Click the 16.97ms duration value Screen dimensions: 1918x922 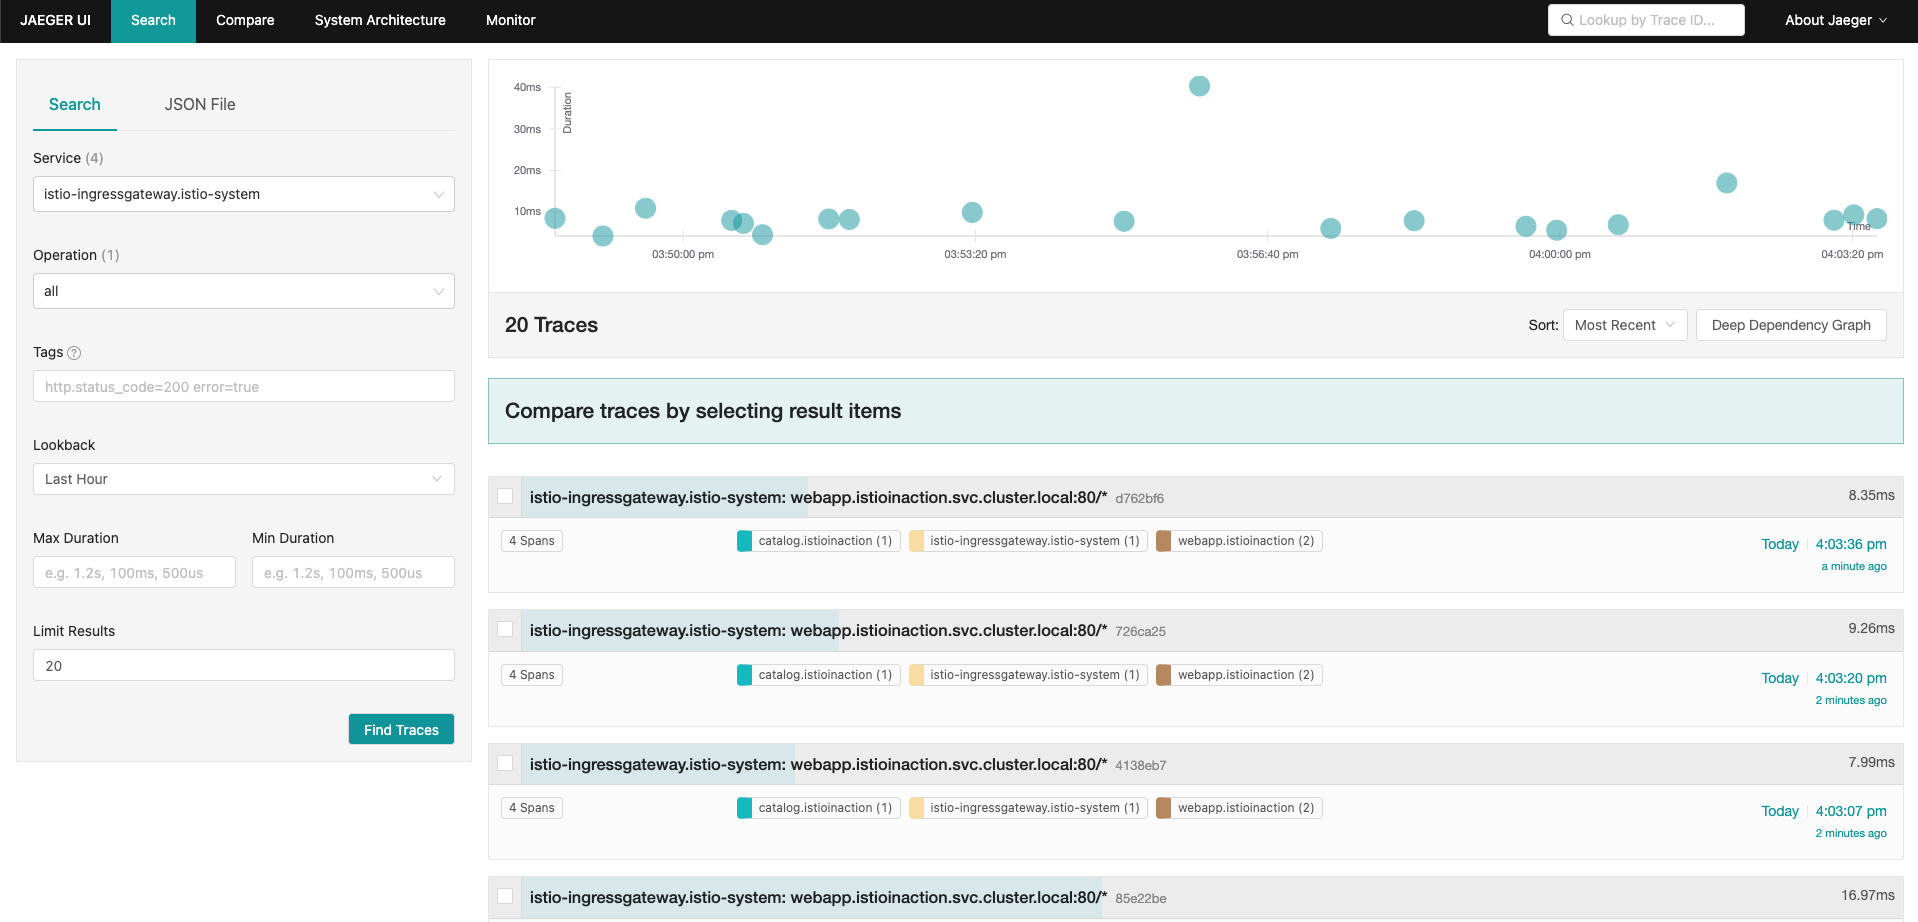(x=1868, y=895)
